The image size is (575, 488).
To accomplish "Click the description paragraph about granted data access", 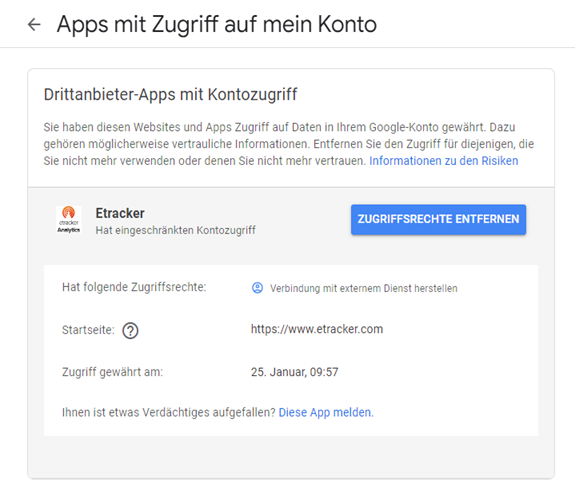I will tap(289, 144).
